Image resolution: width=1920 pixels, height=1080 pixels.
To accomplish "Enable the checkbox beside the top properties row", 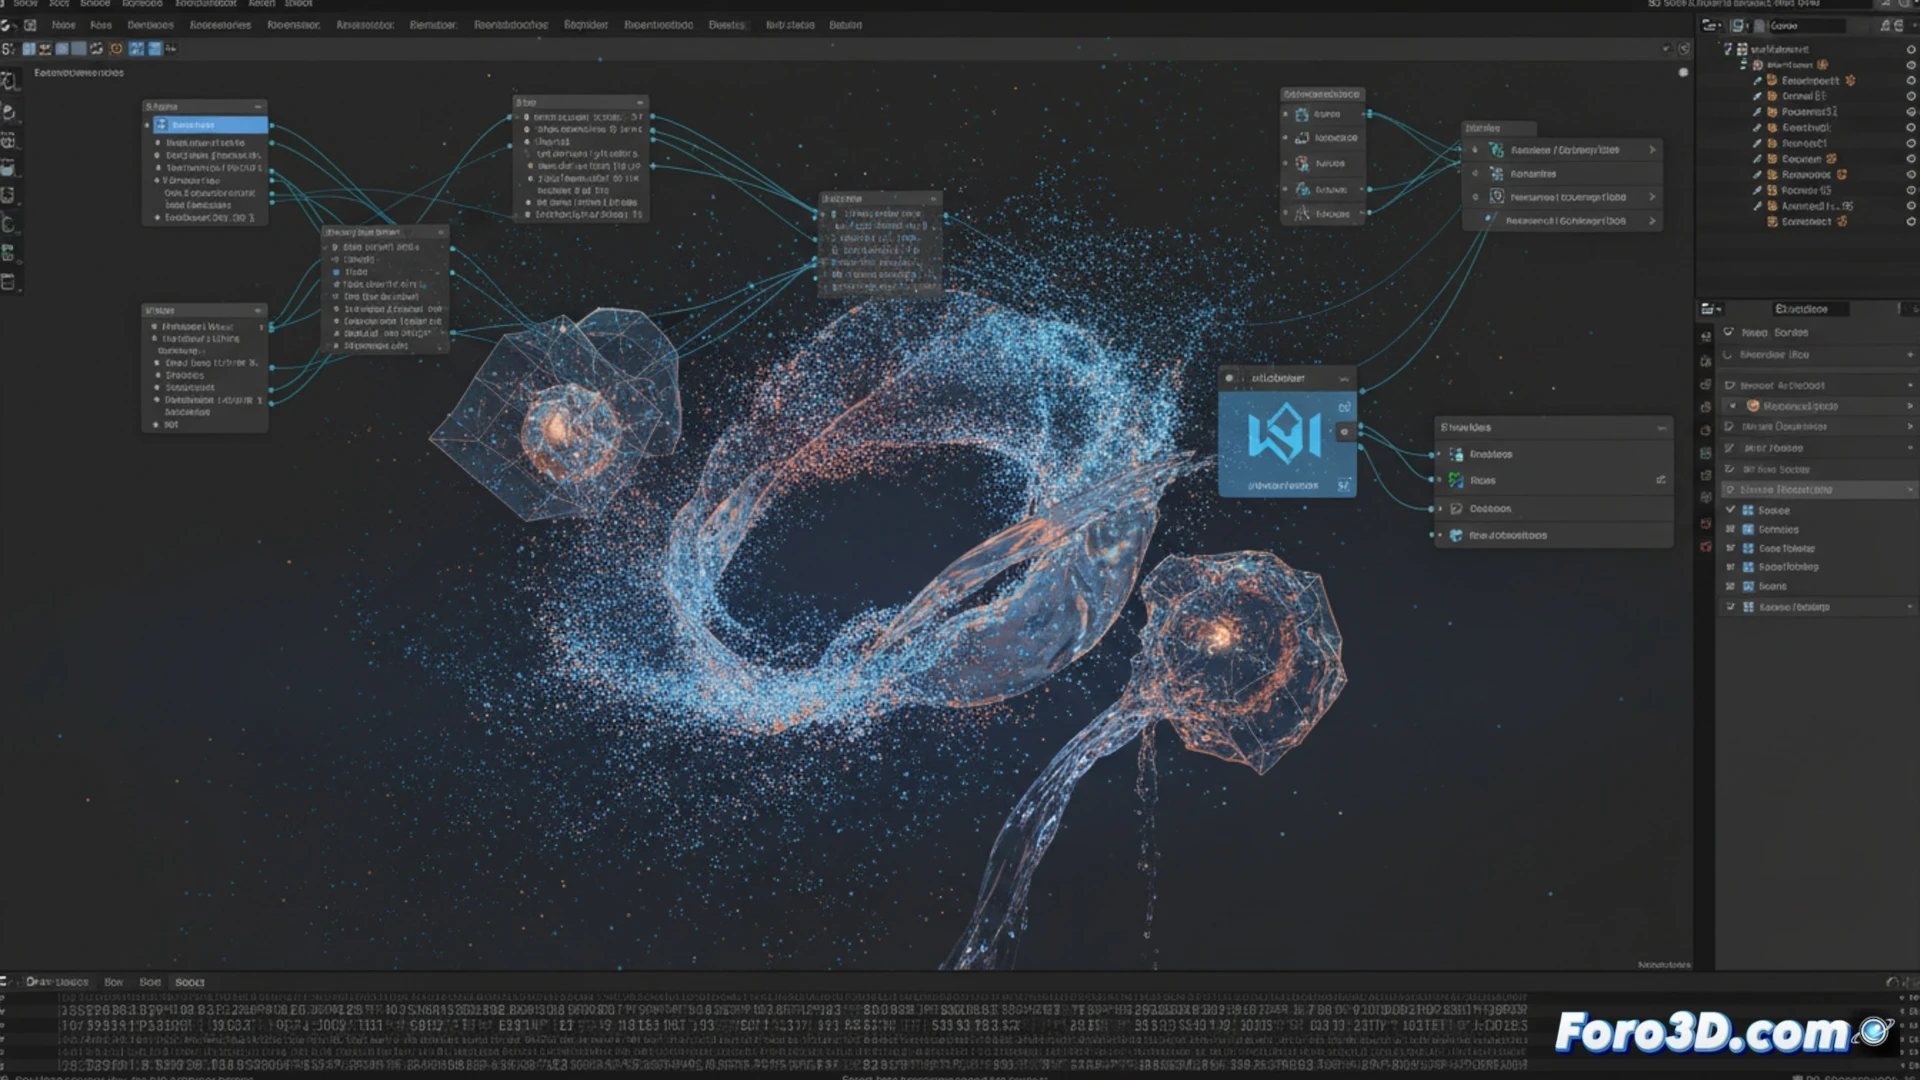I will (x=1730, y=332).
